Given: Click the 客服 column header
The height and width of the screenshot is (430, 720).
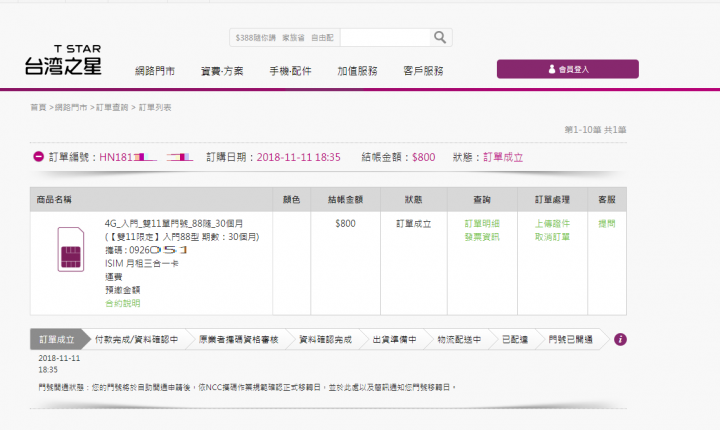Looking at the screenshot, I should pos(607,199).
